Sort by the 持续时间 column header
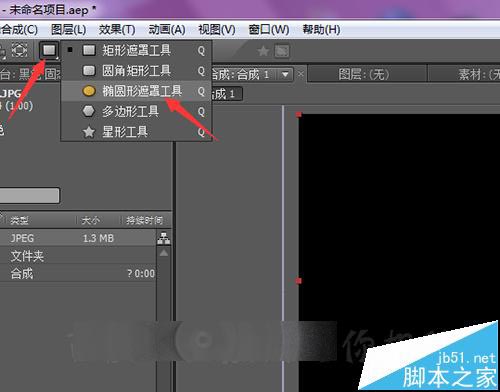 [x=144, y=220]
